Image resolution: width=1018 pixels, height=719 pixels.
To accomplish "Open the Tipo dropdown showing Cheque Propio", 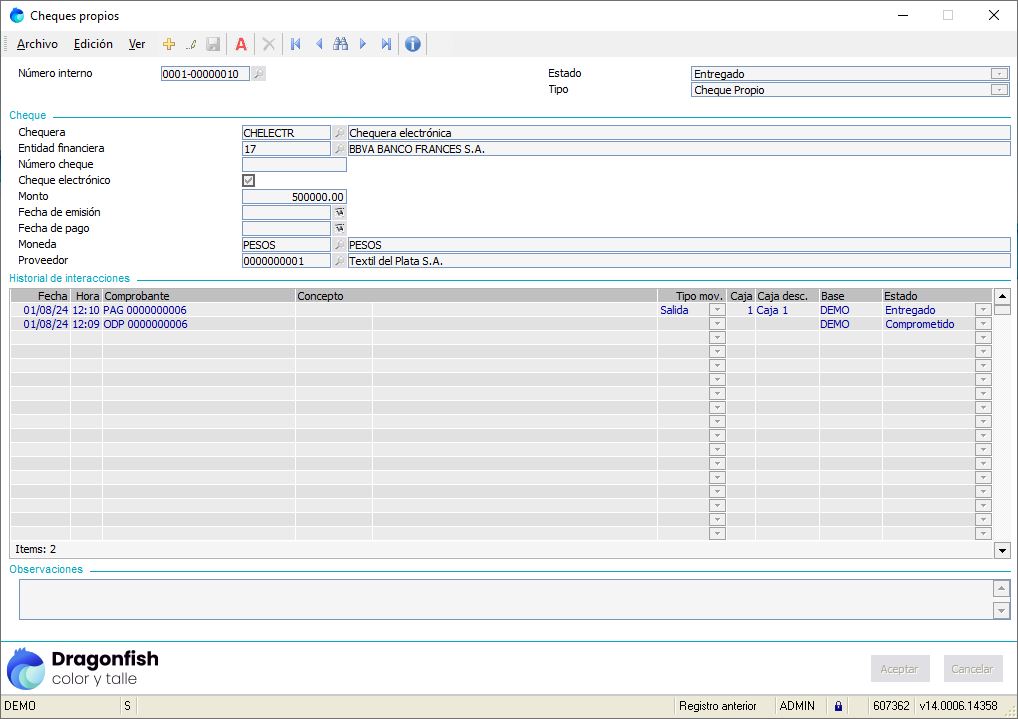I will pos(1000,90).
